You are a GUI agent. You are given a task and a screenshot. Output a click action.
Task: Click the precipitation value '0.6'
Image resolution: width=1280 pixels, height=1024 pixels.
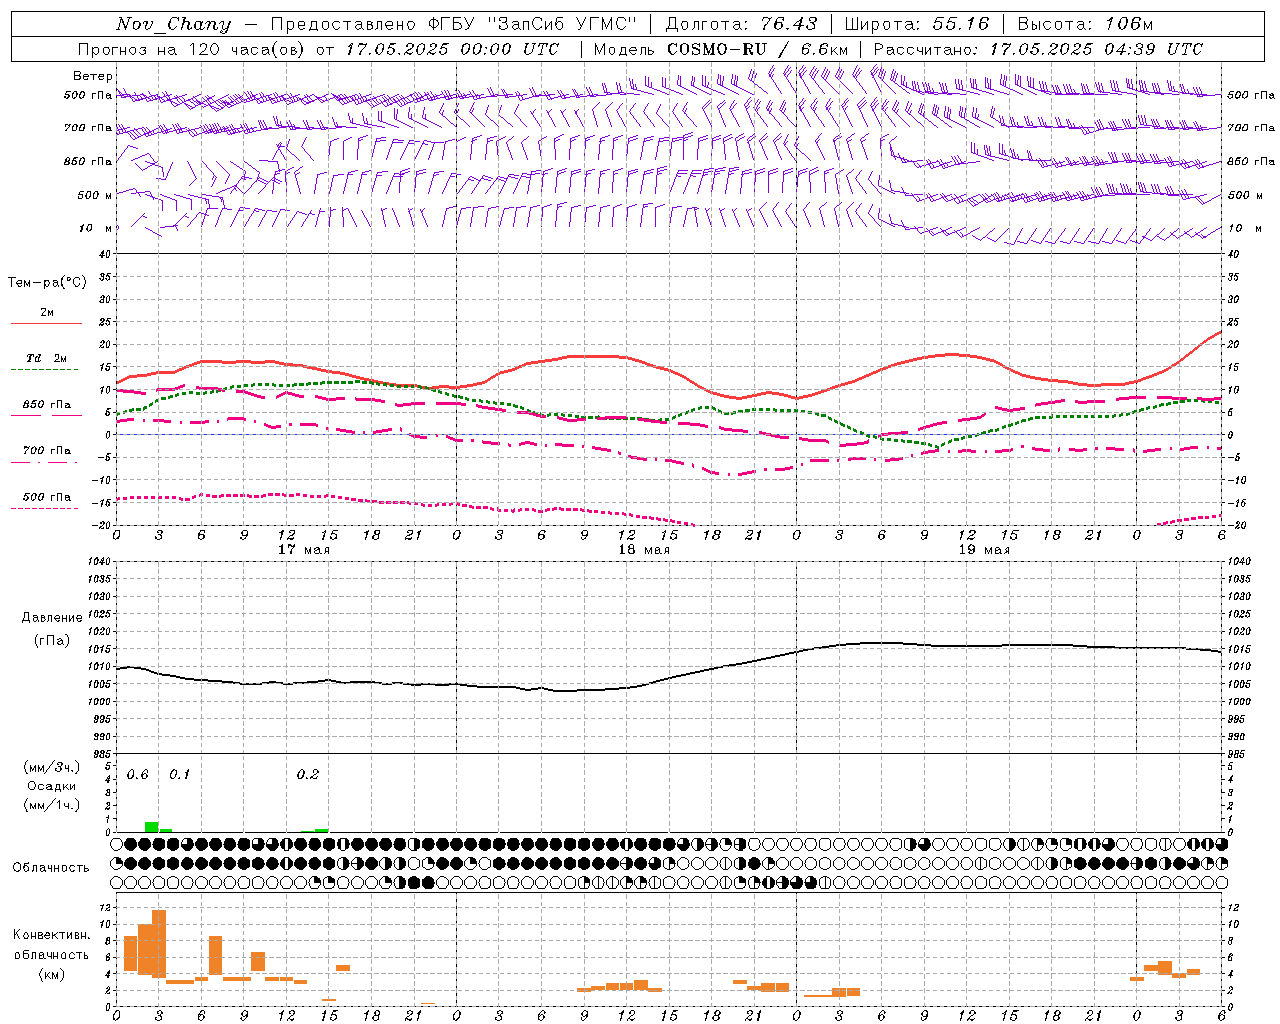point(138,774)
